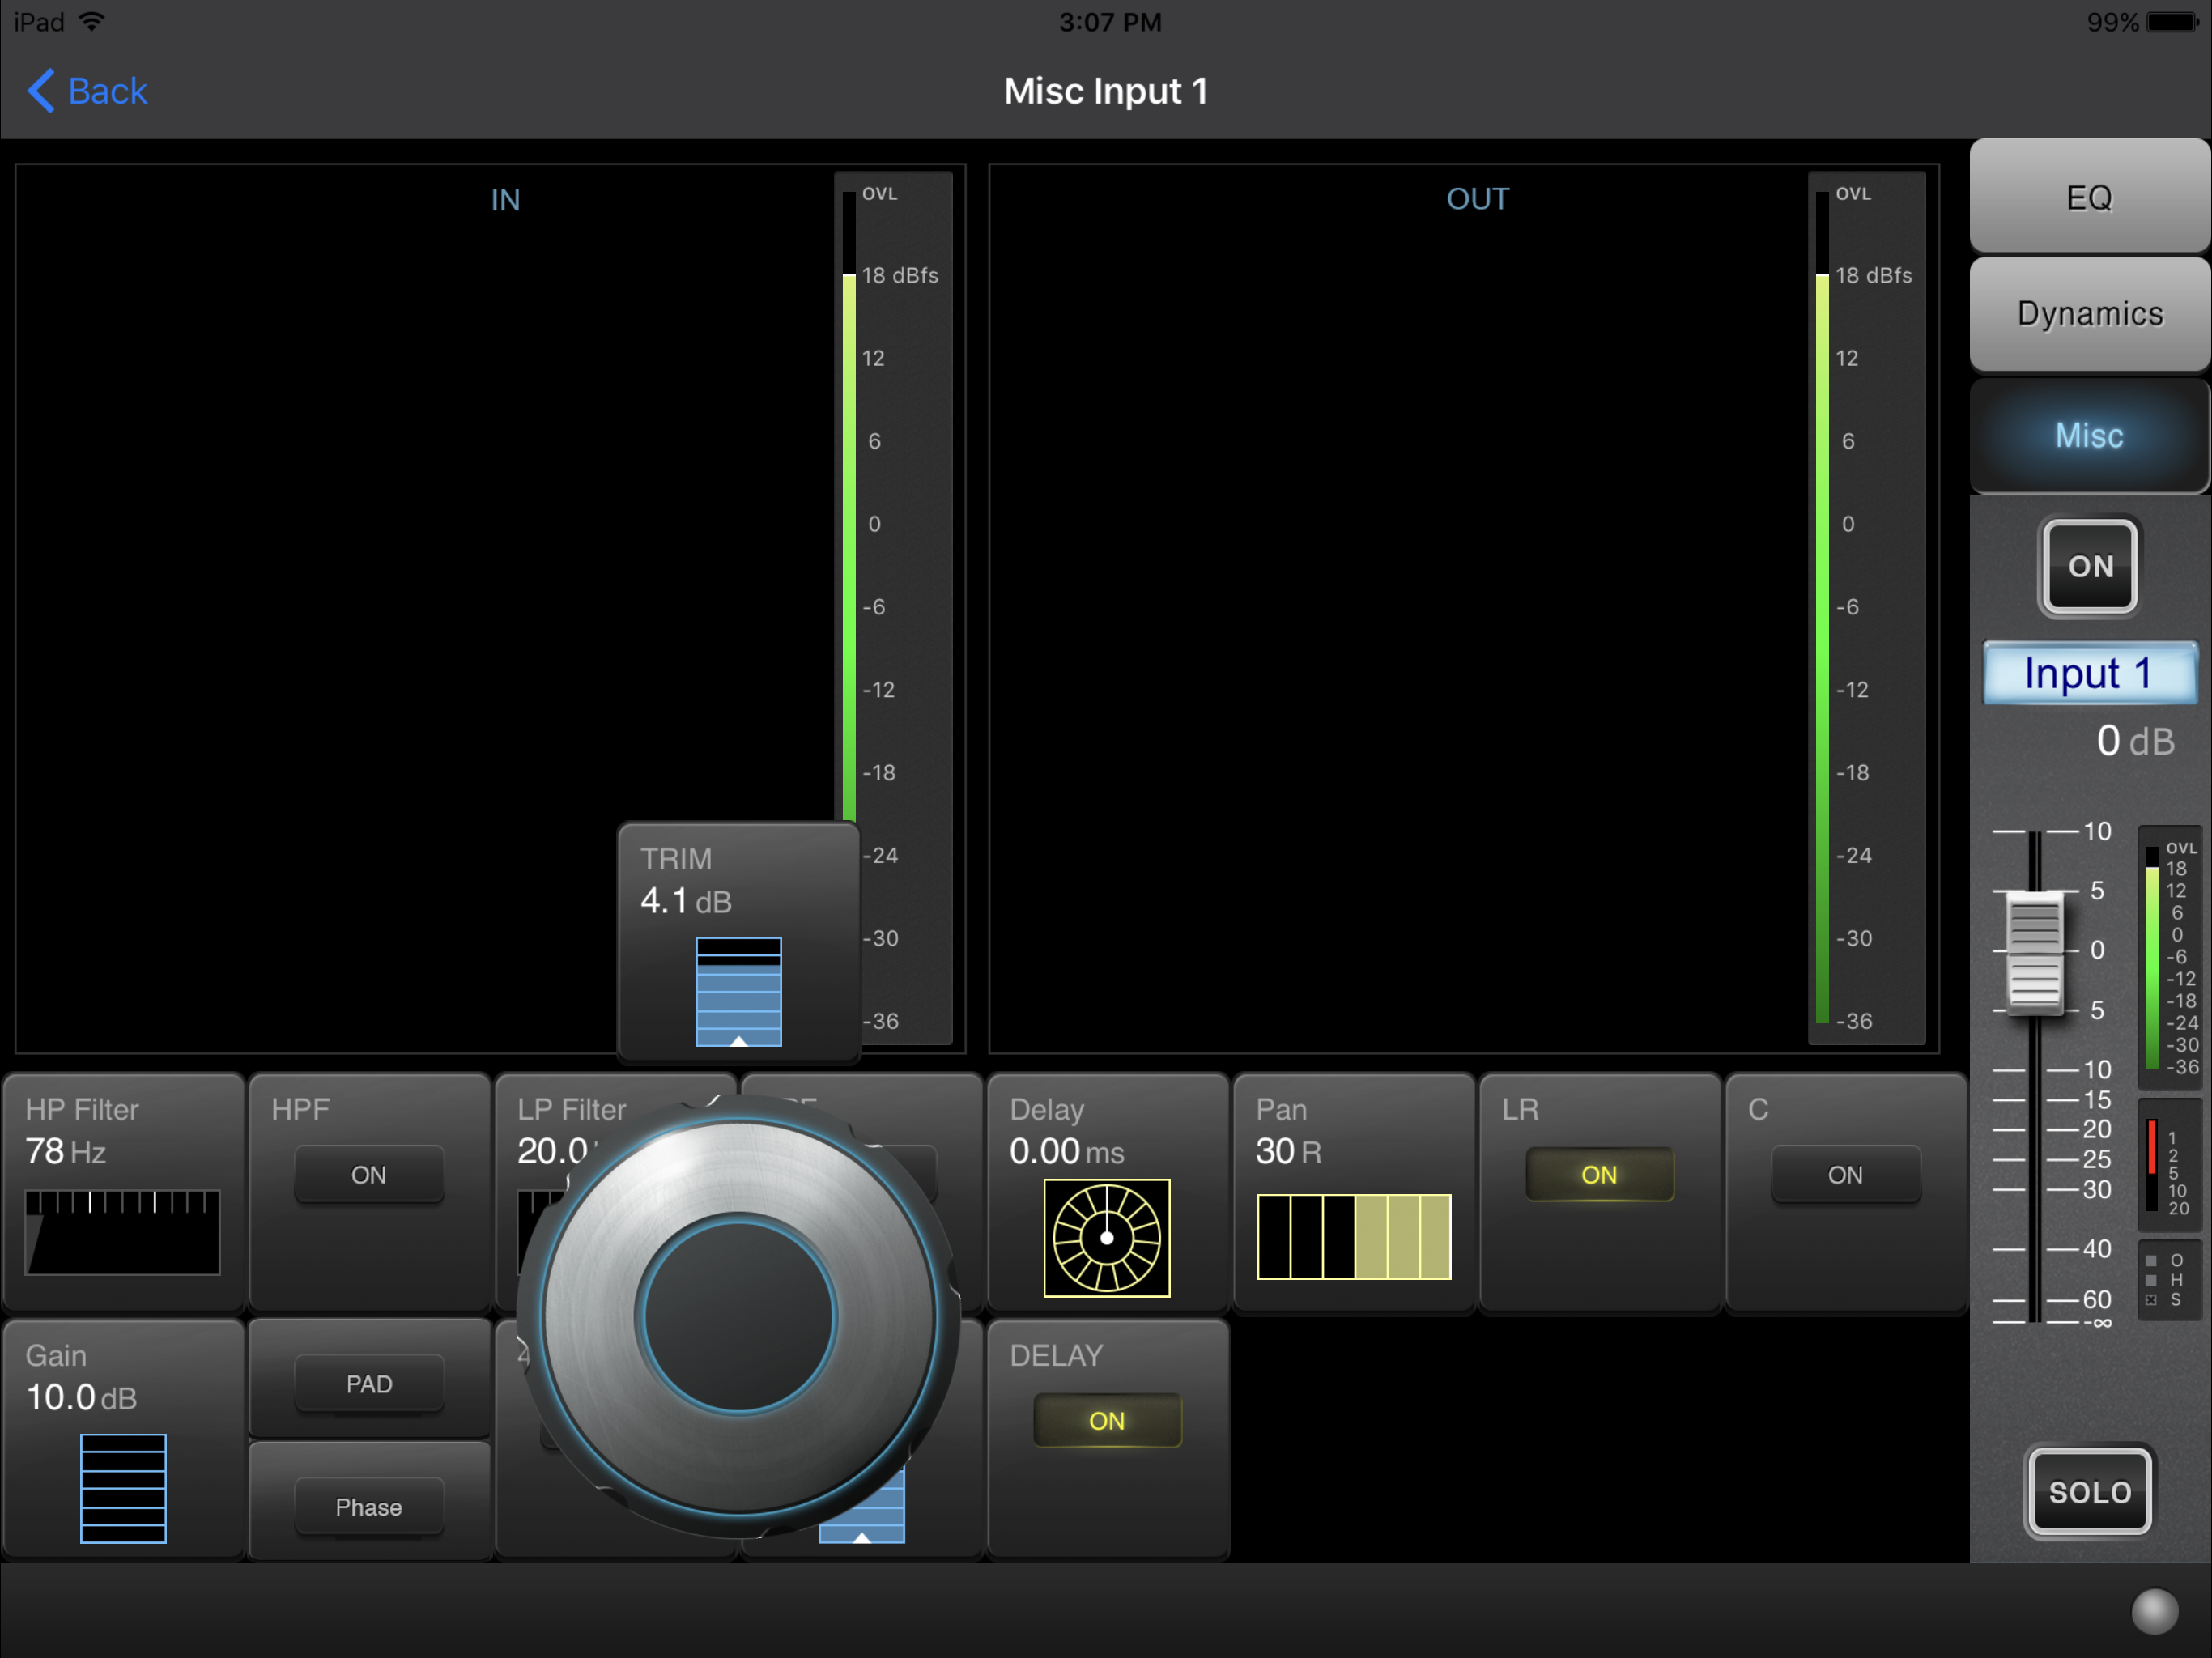
Task: Tap the TRIM level bar graphic
Action: tap(738, 991)
